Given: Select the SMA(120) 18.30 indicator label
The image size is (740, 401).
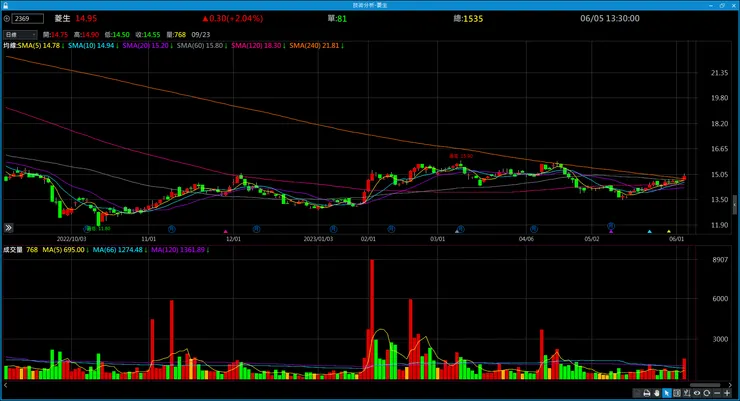Looking at the screenshot, I should pos(256,46).
